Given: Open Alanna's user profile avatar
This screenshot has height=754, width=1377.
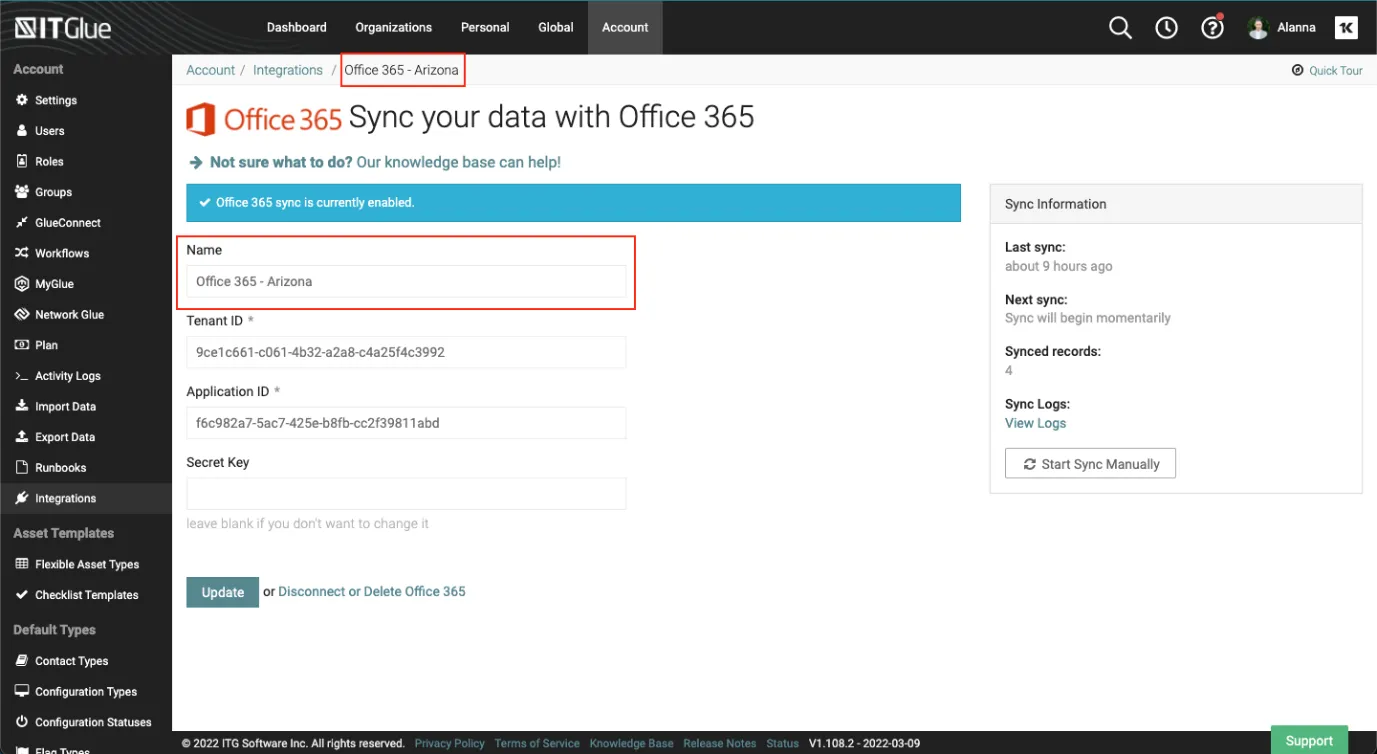Looking at the screenshot, I should tap(1258, 28).
